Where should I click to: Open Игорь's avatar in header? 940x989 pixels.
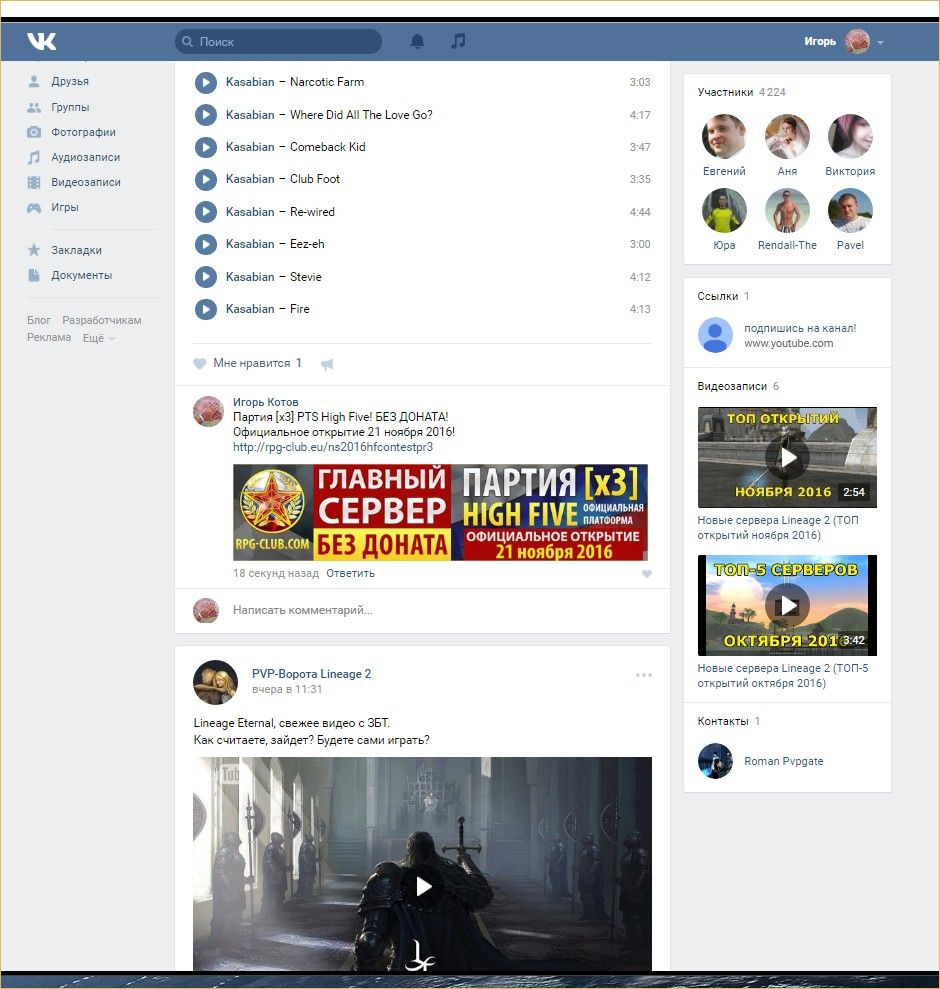click(857, 42)
